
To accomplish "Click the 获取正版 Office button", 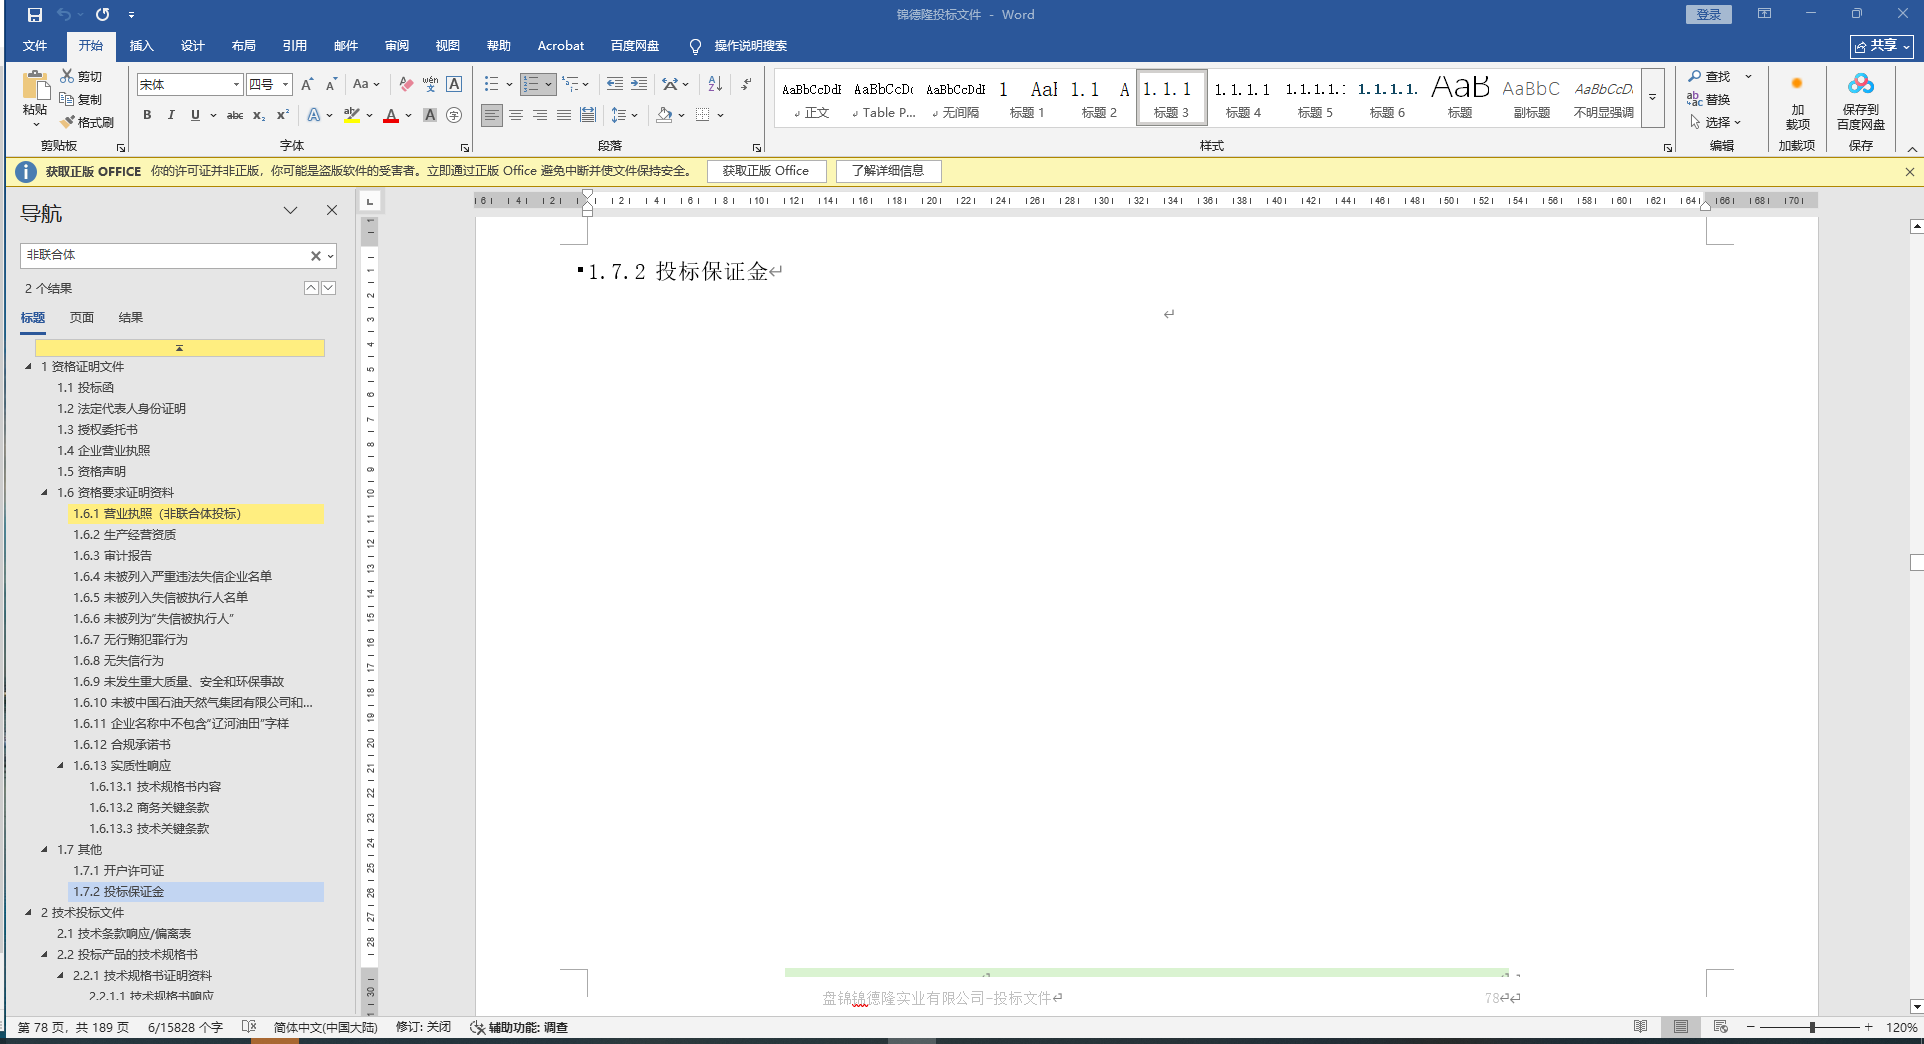I will (x=766, y=171).
